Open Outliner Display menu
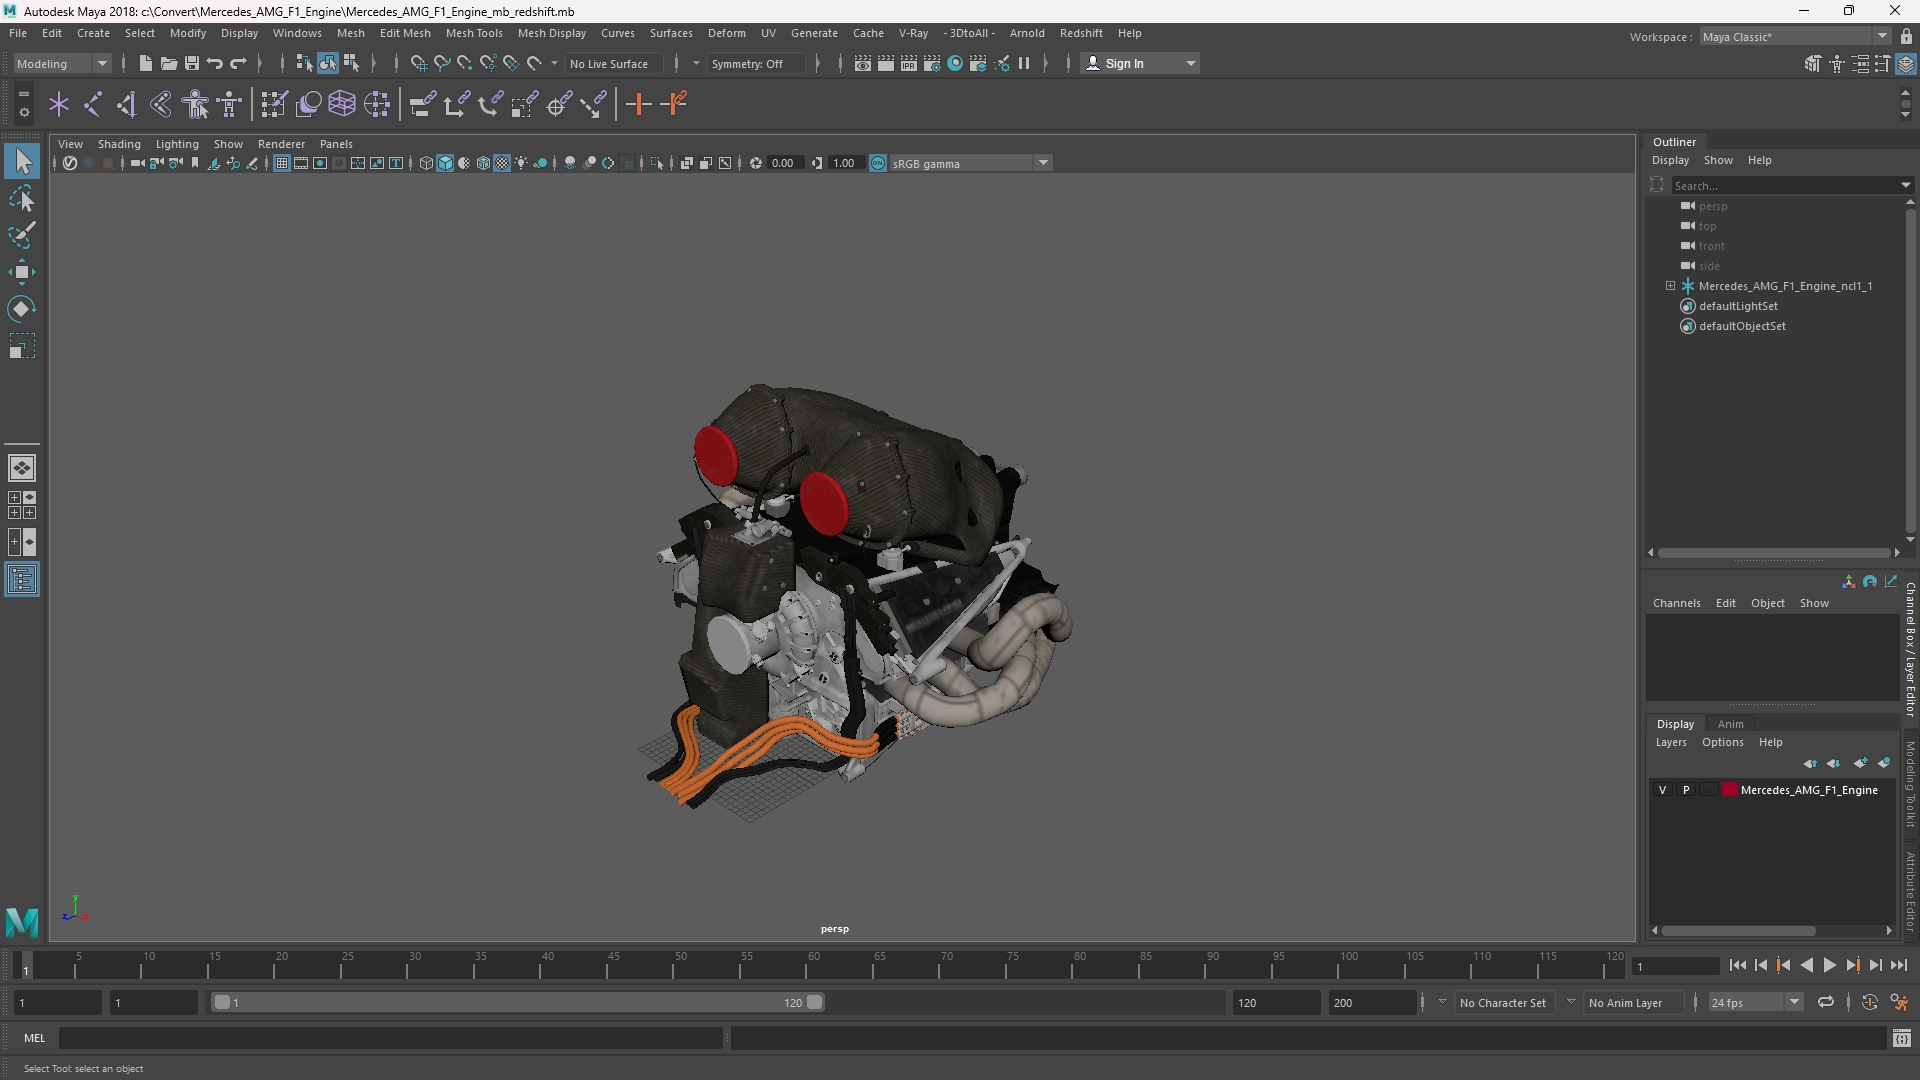Screen dimensions: 1920x1080 click(x=1670, y=160)
